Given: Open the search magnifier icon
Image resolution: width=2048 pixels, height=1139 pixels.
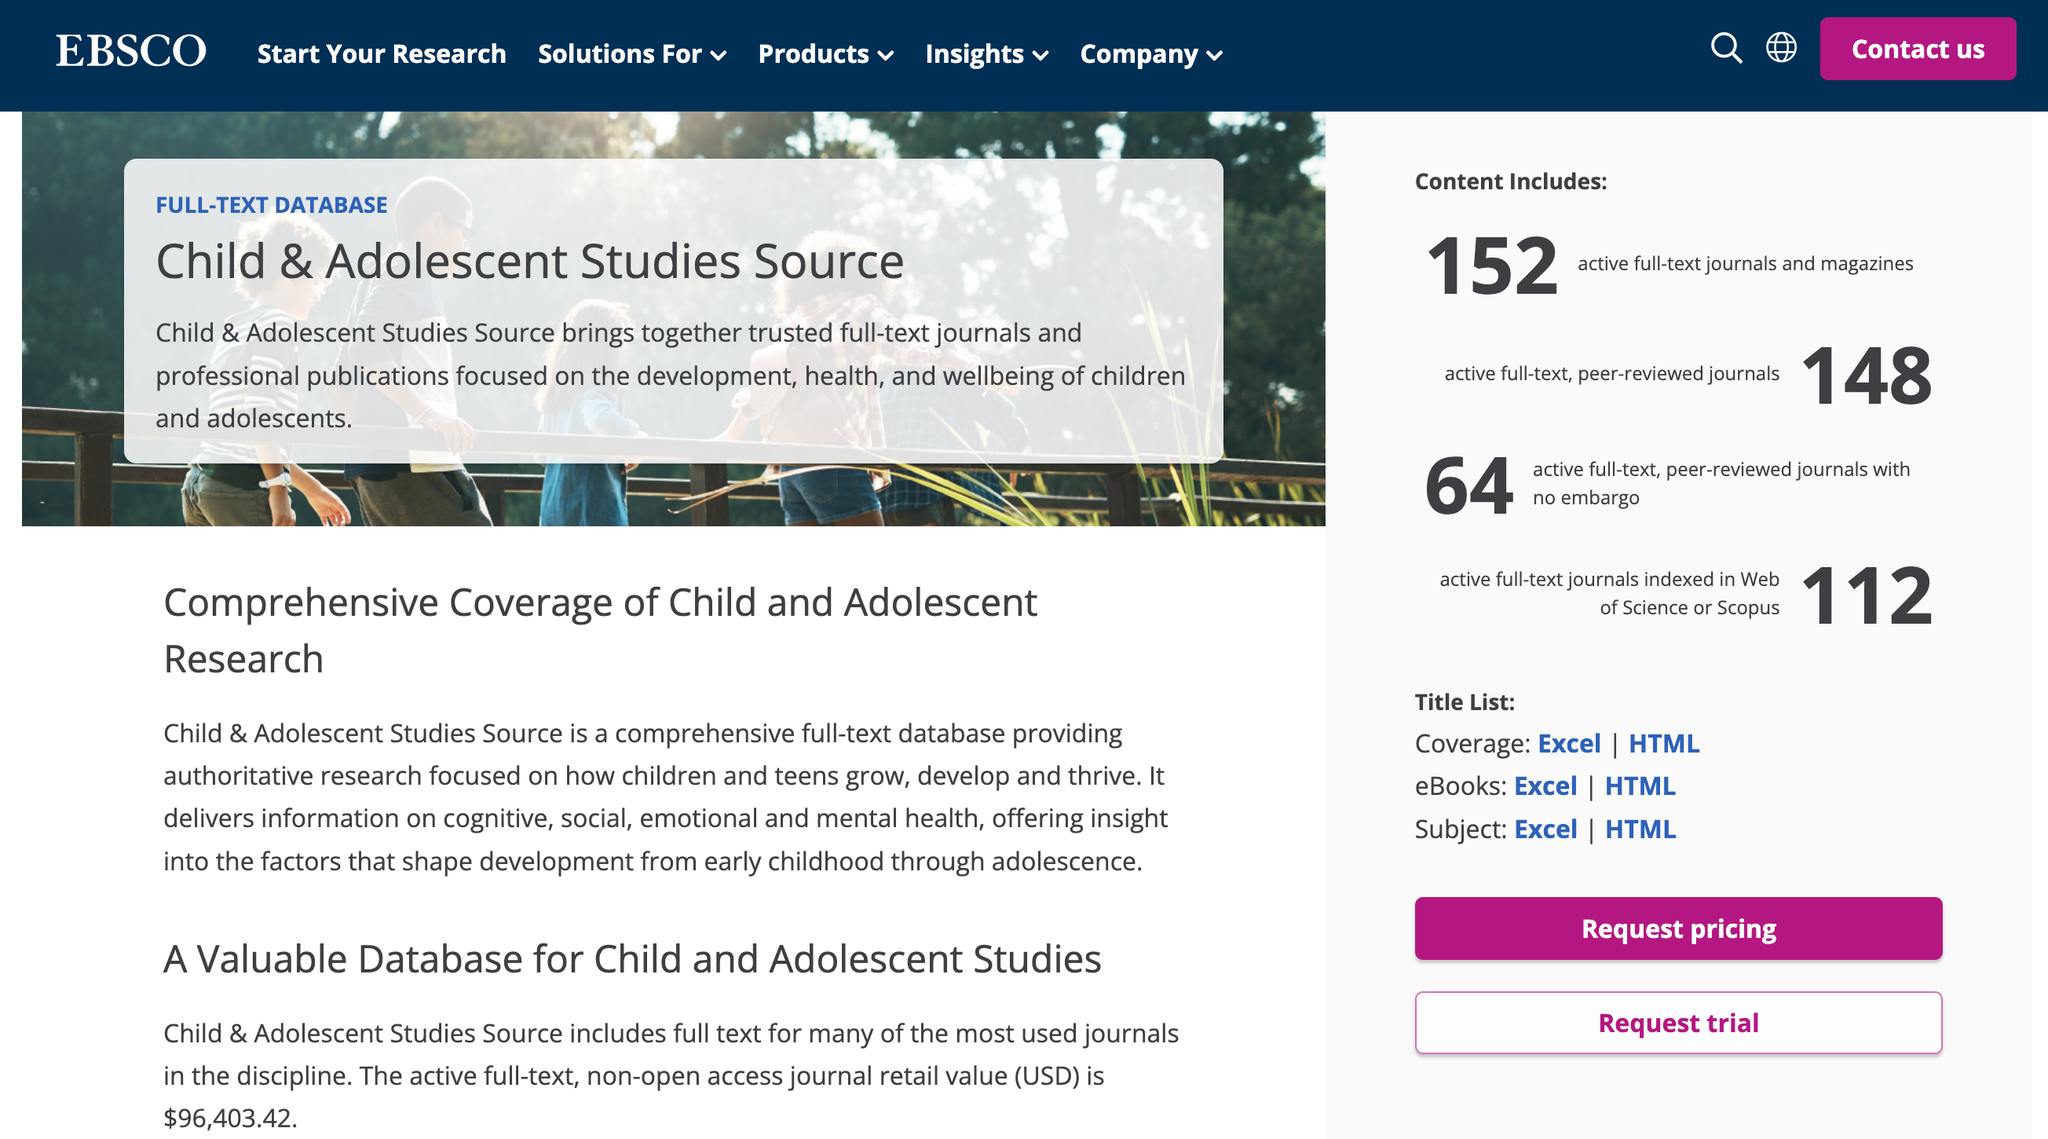Looking at the screenshot, I should pyautogui.click(x=1726, y=48).
